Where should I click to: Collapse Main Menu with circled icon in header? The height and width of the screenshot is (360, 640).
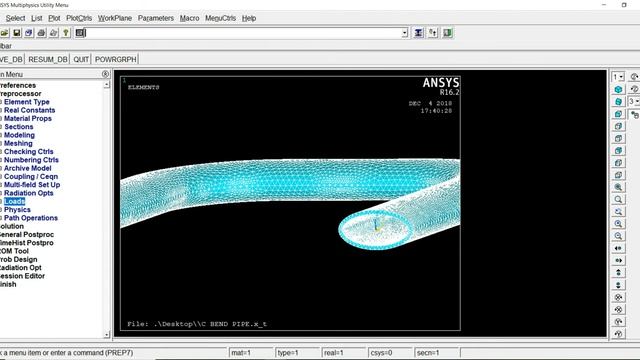[105, 74]
